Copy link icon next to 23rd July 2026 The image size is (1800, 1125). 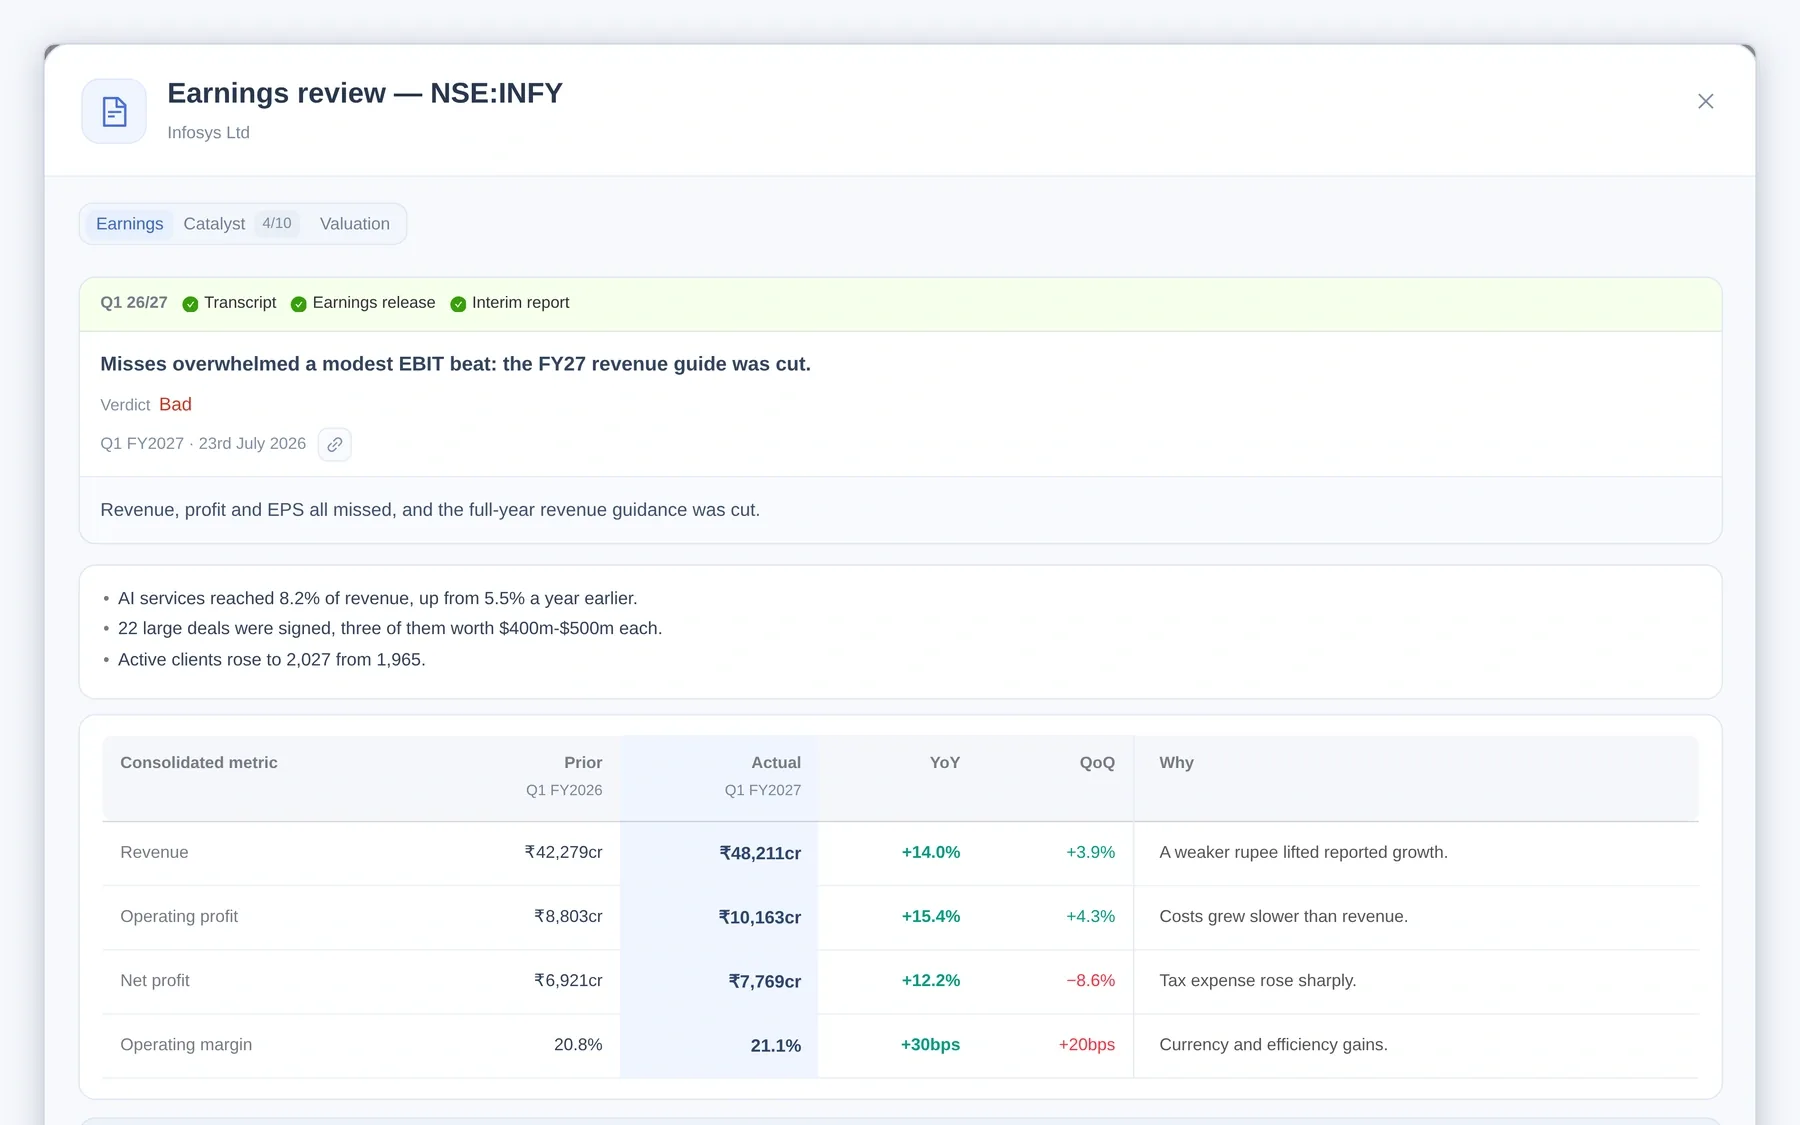click(x=334, y=444)
